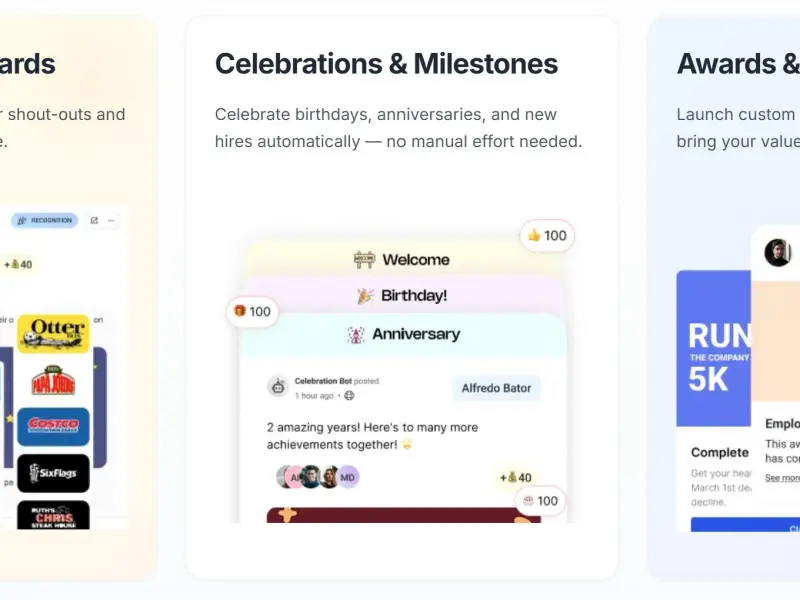The image size is (800, 600).
Task: Select the Anniversary celebration card
Action: [403, 335]
